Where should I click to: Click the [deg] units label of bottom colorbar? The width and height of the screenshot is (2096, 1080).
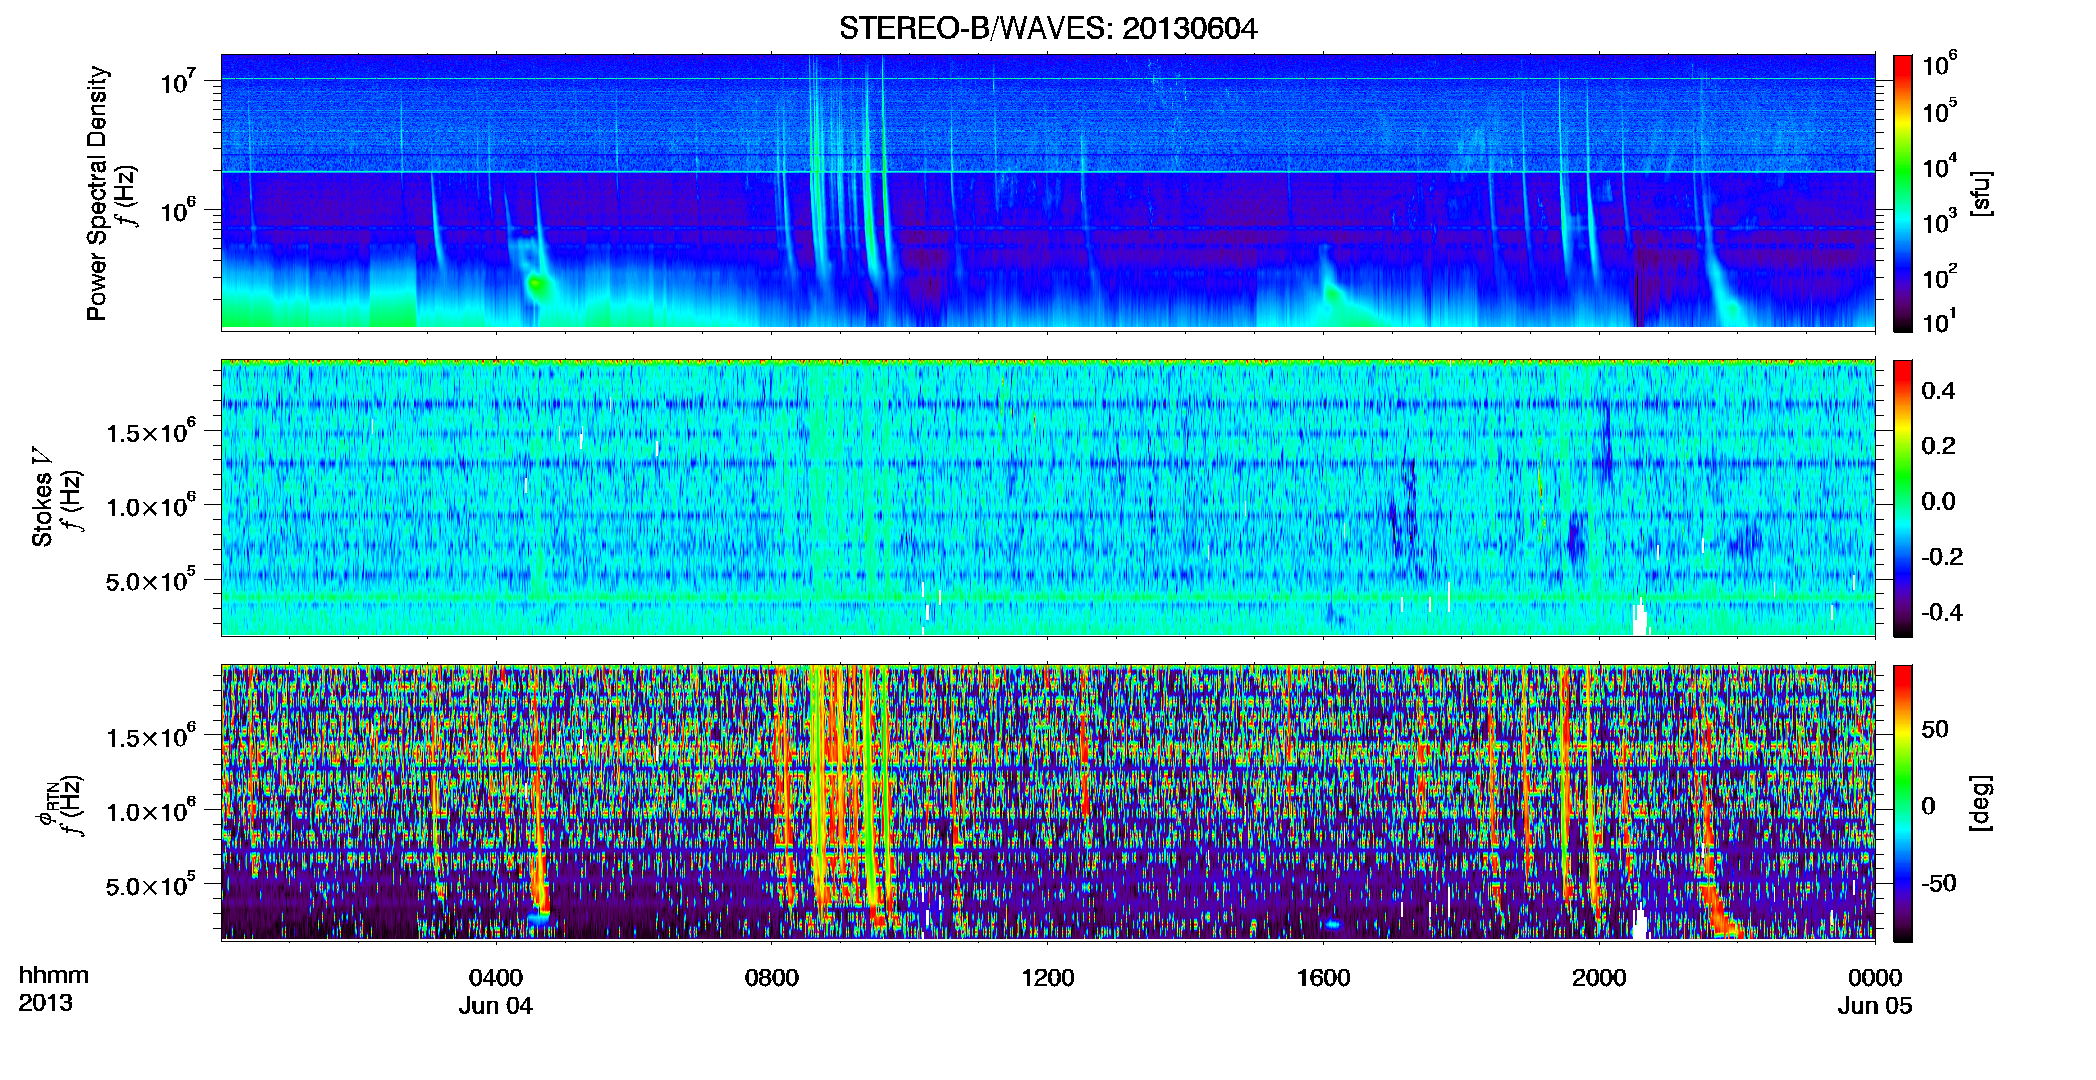(1981, 803)
